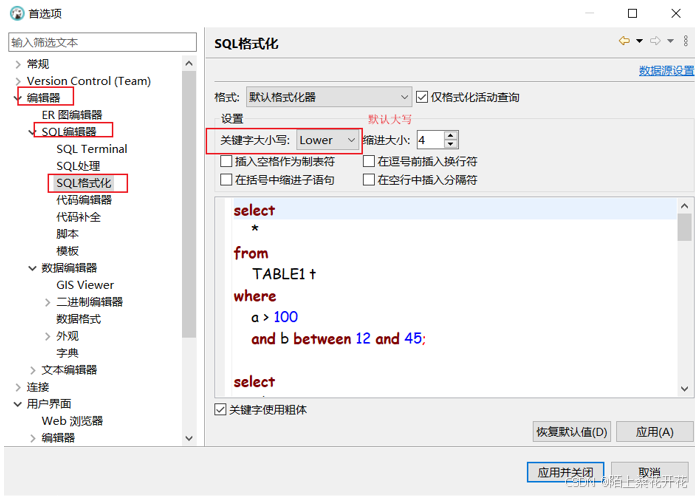
Task: Enable 在空行中插入分隔符 checkbox
Action: [x=369, y=180]
